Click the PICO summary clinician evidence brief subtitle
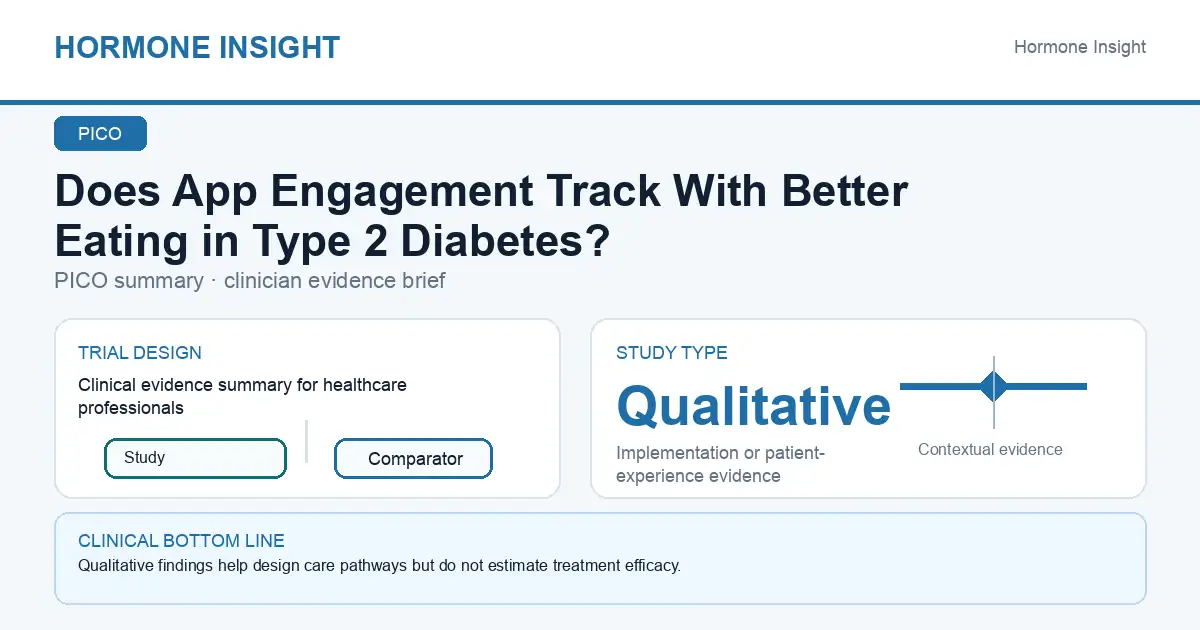Image resolution: width=1200 pixels, height=630 pixels. [250, 281]
